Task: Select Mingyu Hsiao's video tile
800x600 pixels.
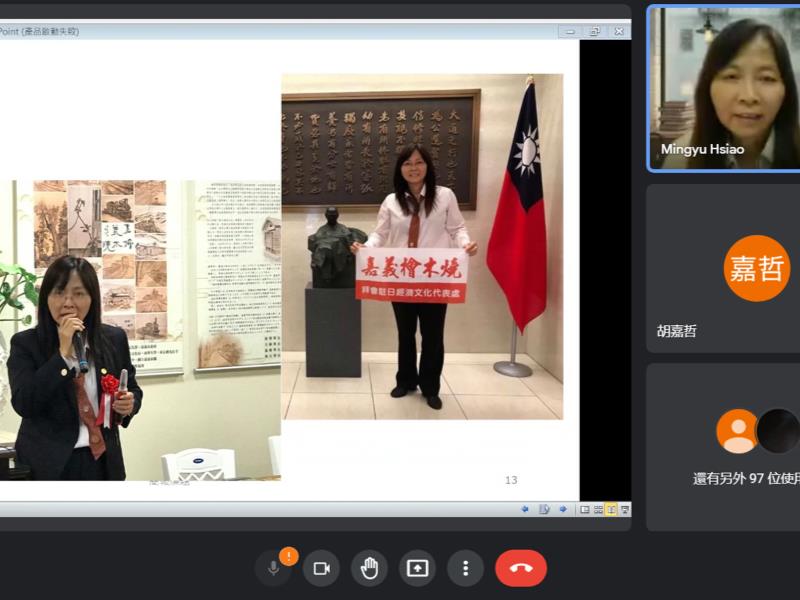Action: click(723, 88)
